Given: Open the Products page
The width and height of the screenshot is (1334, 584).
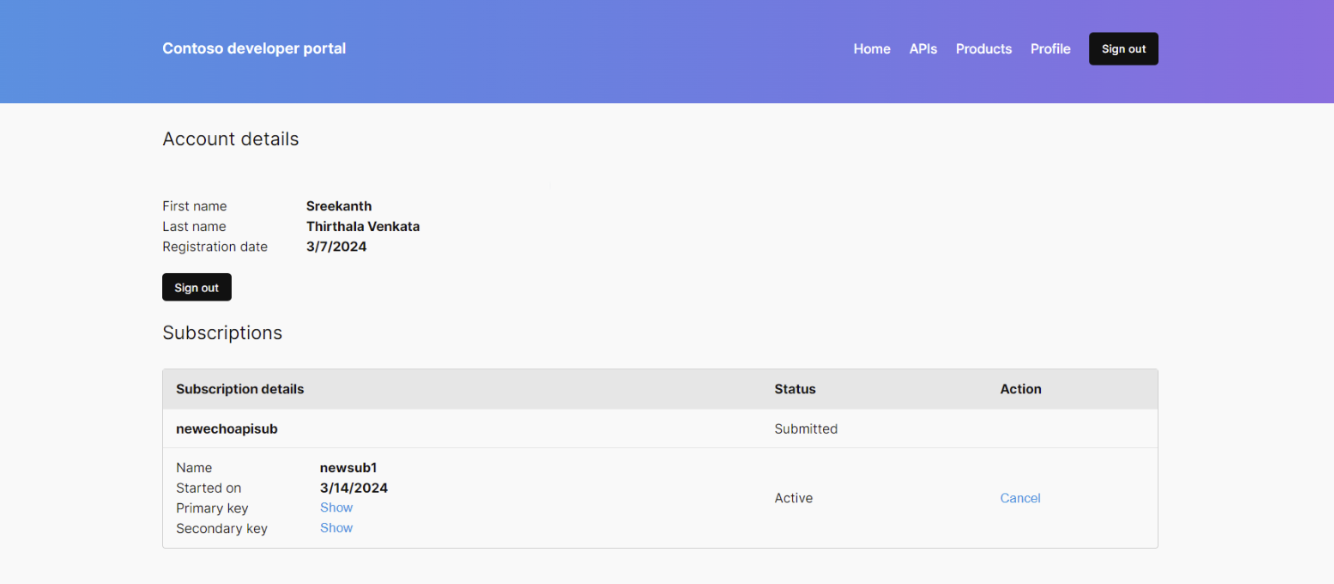Looking at the screenshot, I should coord(983,48).
